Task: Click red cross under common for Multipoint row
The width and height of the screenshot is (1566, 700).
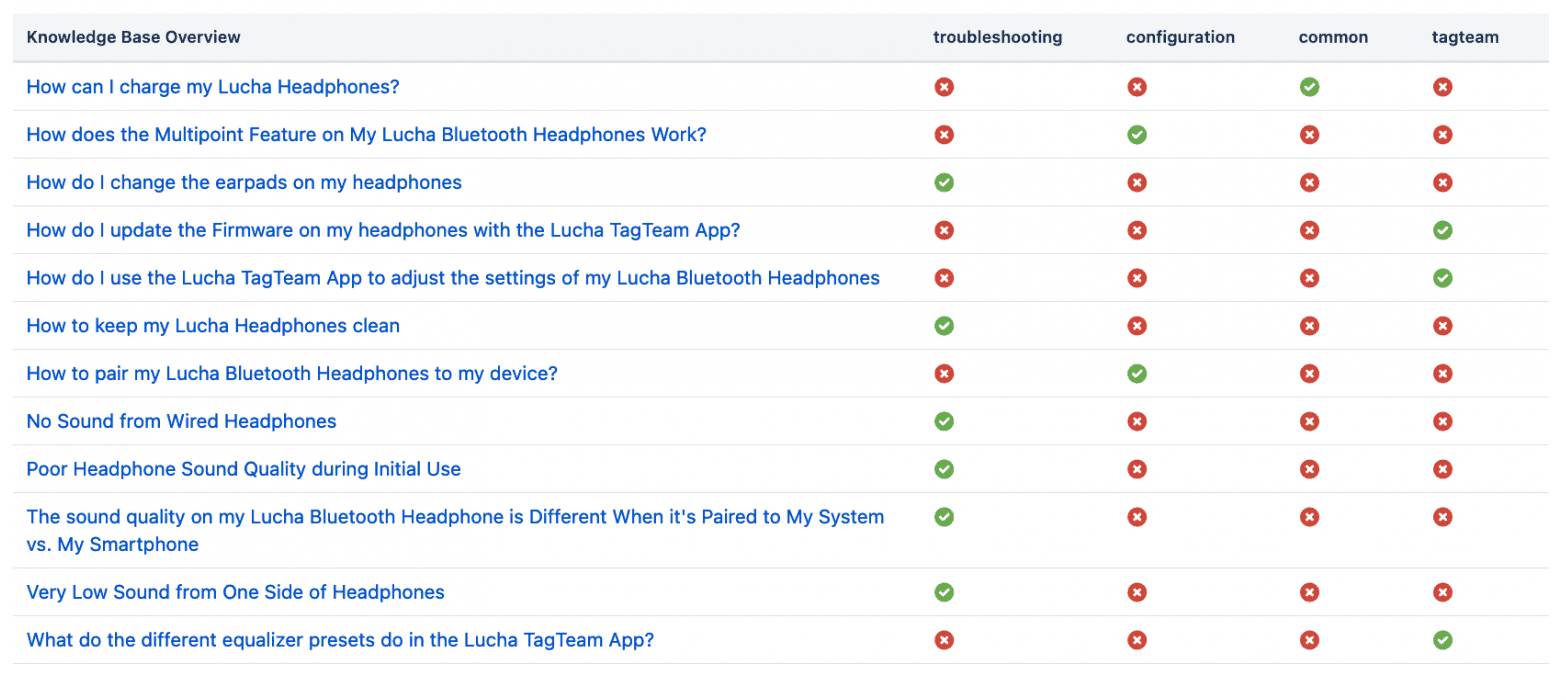Action: 1309,135
